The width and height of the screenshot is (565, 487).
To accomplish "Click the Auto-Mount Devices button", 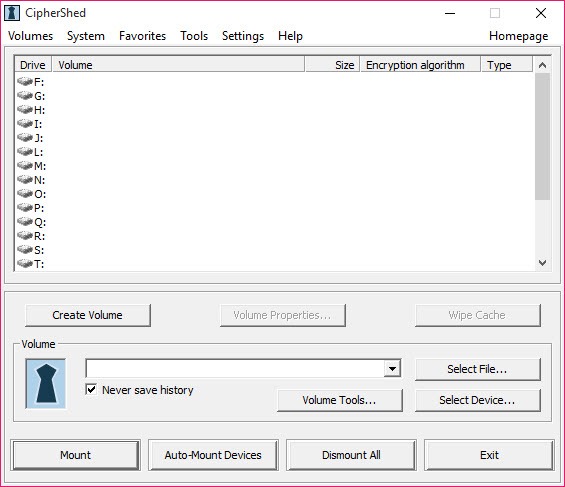I will tap(213, 455).
